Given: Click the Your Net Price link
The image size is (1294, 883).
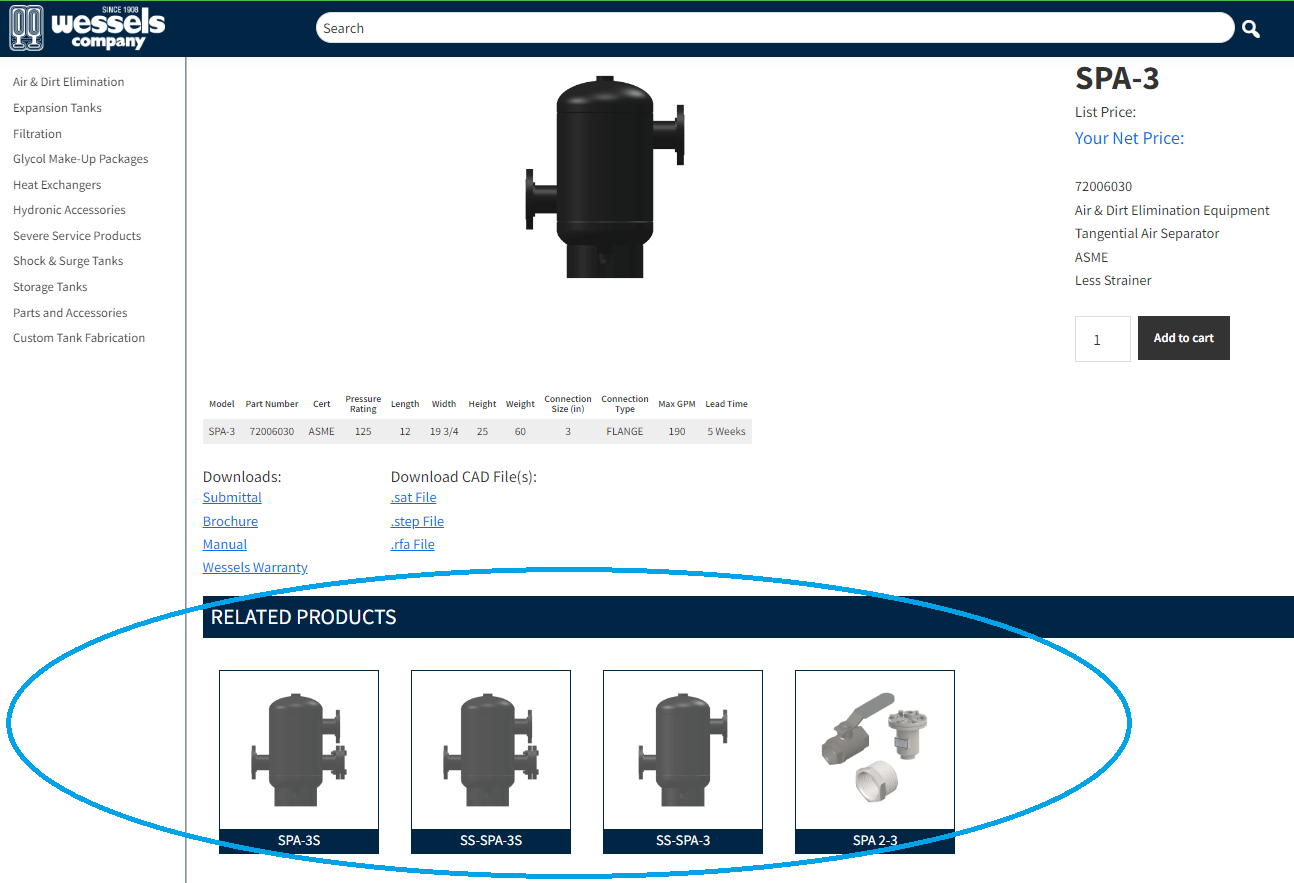Looking at the screenshot, I should (x=1129, y=138).
